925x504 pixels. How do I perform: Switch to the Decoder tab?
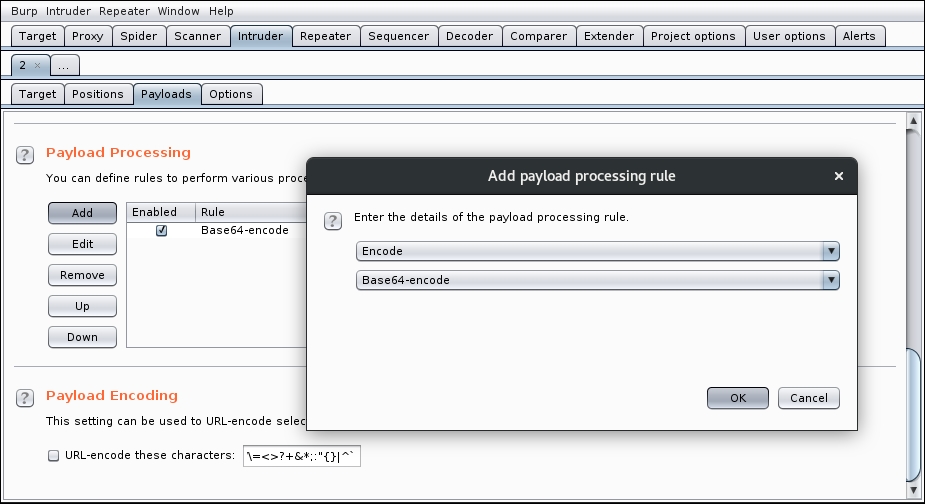click(470, 36)
